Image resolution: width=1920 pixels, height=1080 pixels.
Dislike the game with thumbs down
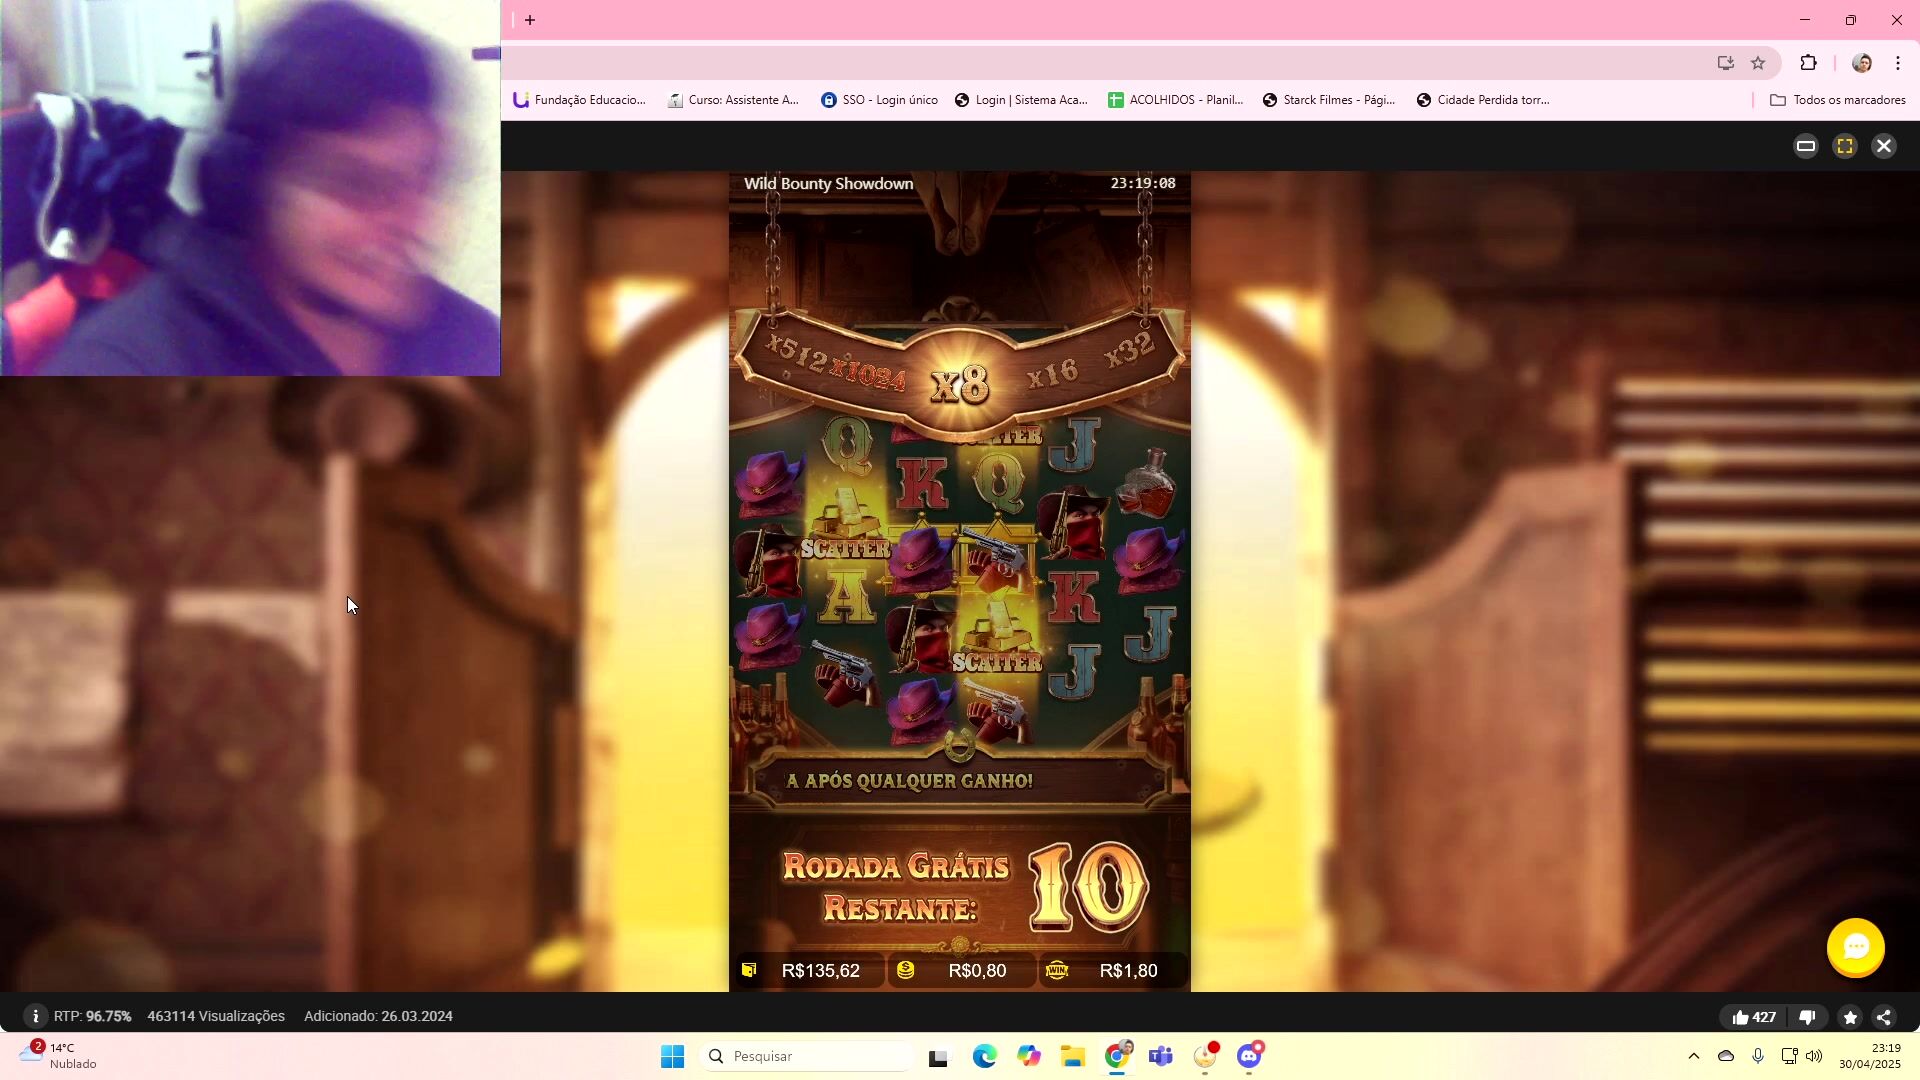tap(1807, 1017)
